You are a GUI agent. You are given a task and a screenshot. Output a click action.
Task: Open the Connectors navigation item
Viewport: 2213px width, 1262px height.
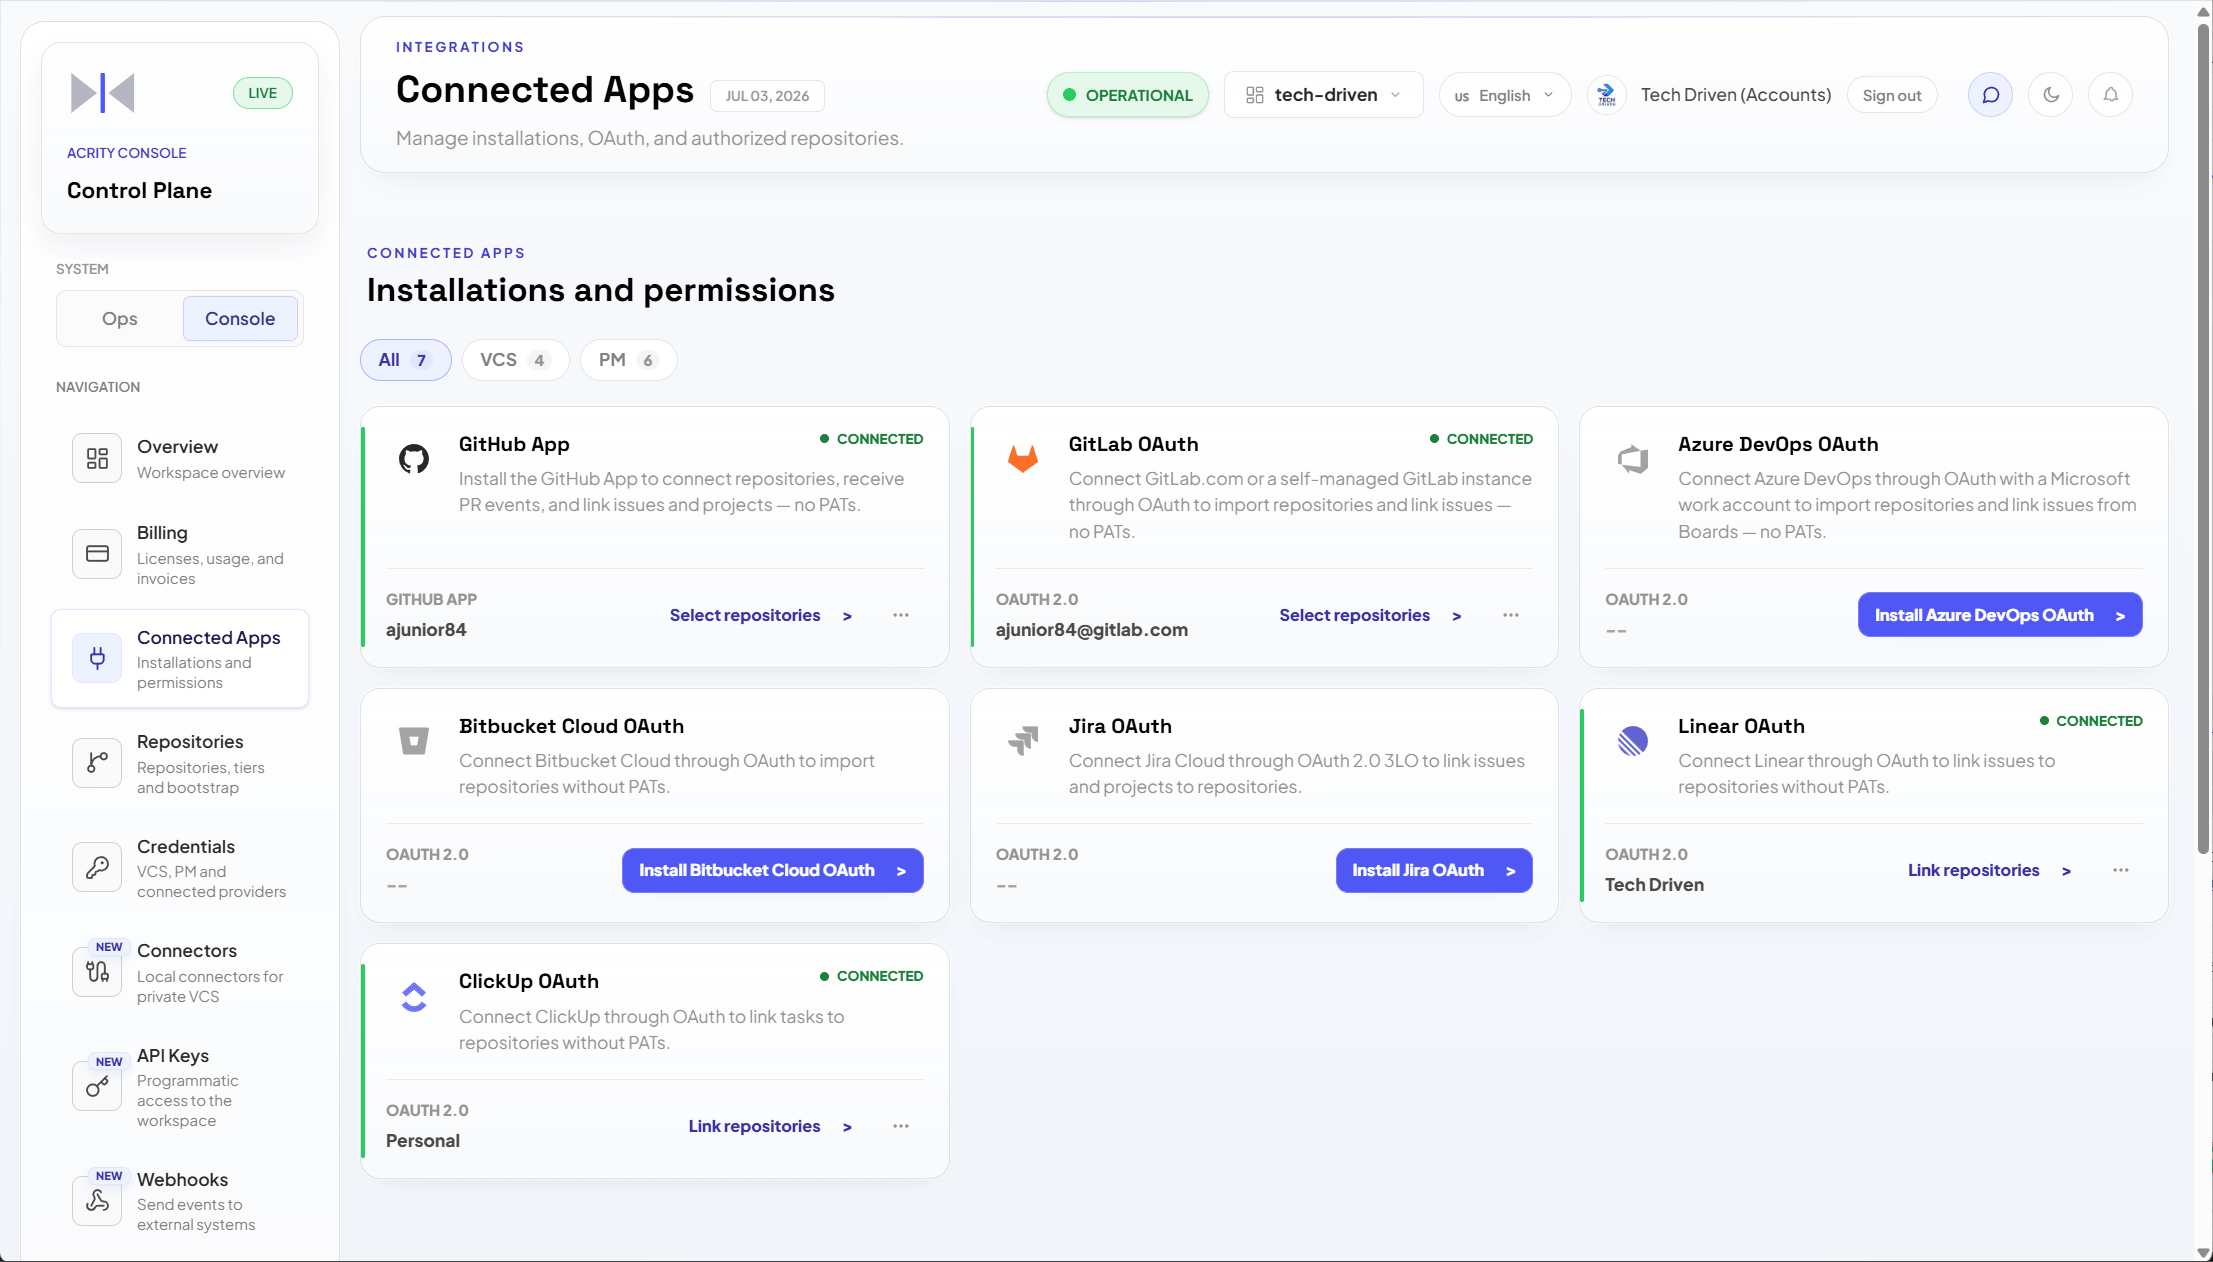pos(180,972)
